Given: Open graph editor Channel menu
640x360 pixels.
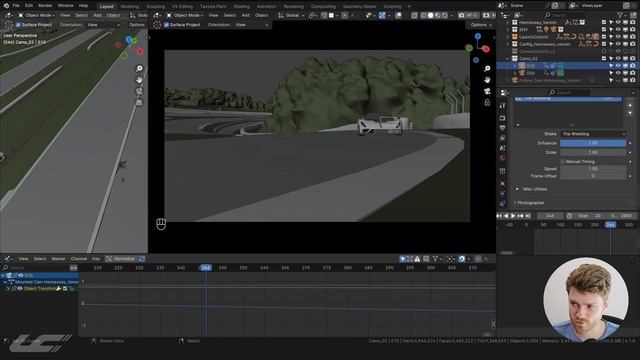Looking at the screenshot, I should tap(78, 259).
